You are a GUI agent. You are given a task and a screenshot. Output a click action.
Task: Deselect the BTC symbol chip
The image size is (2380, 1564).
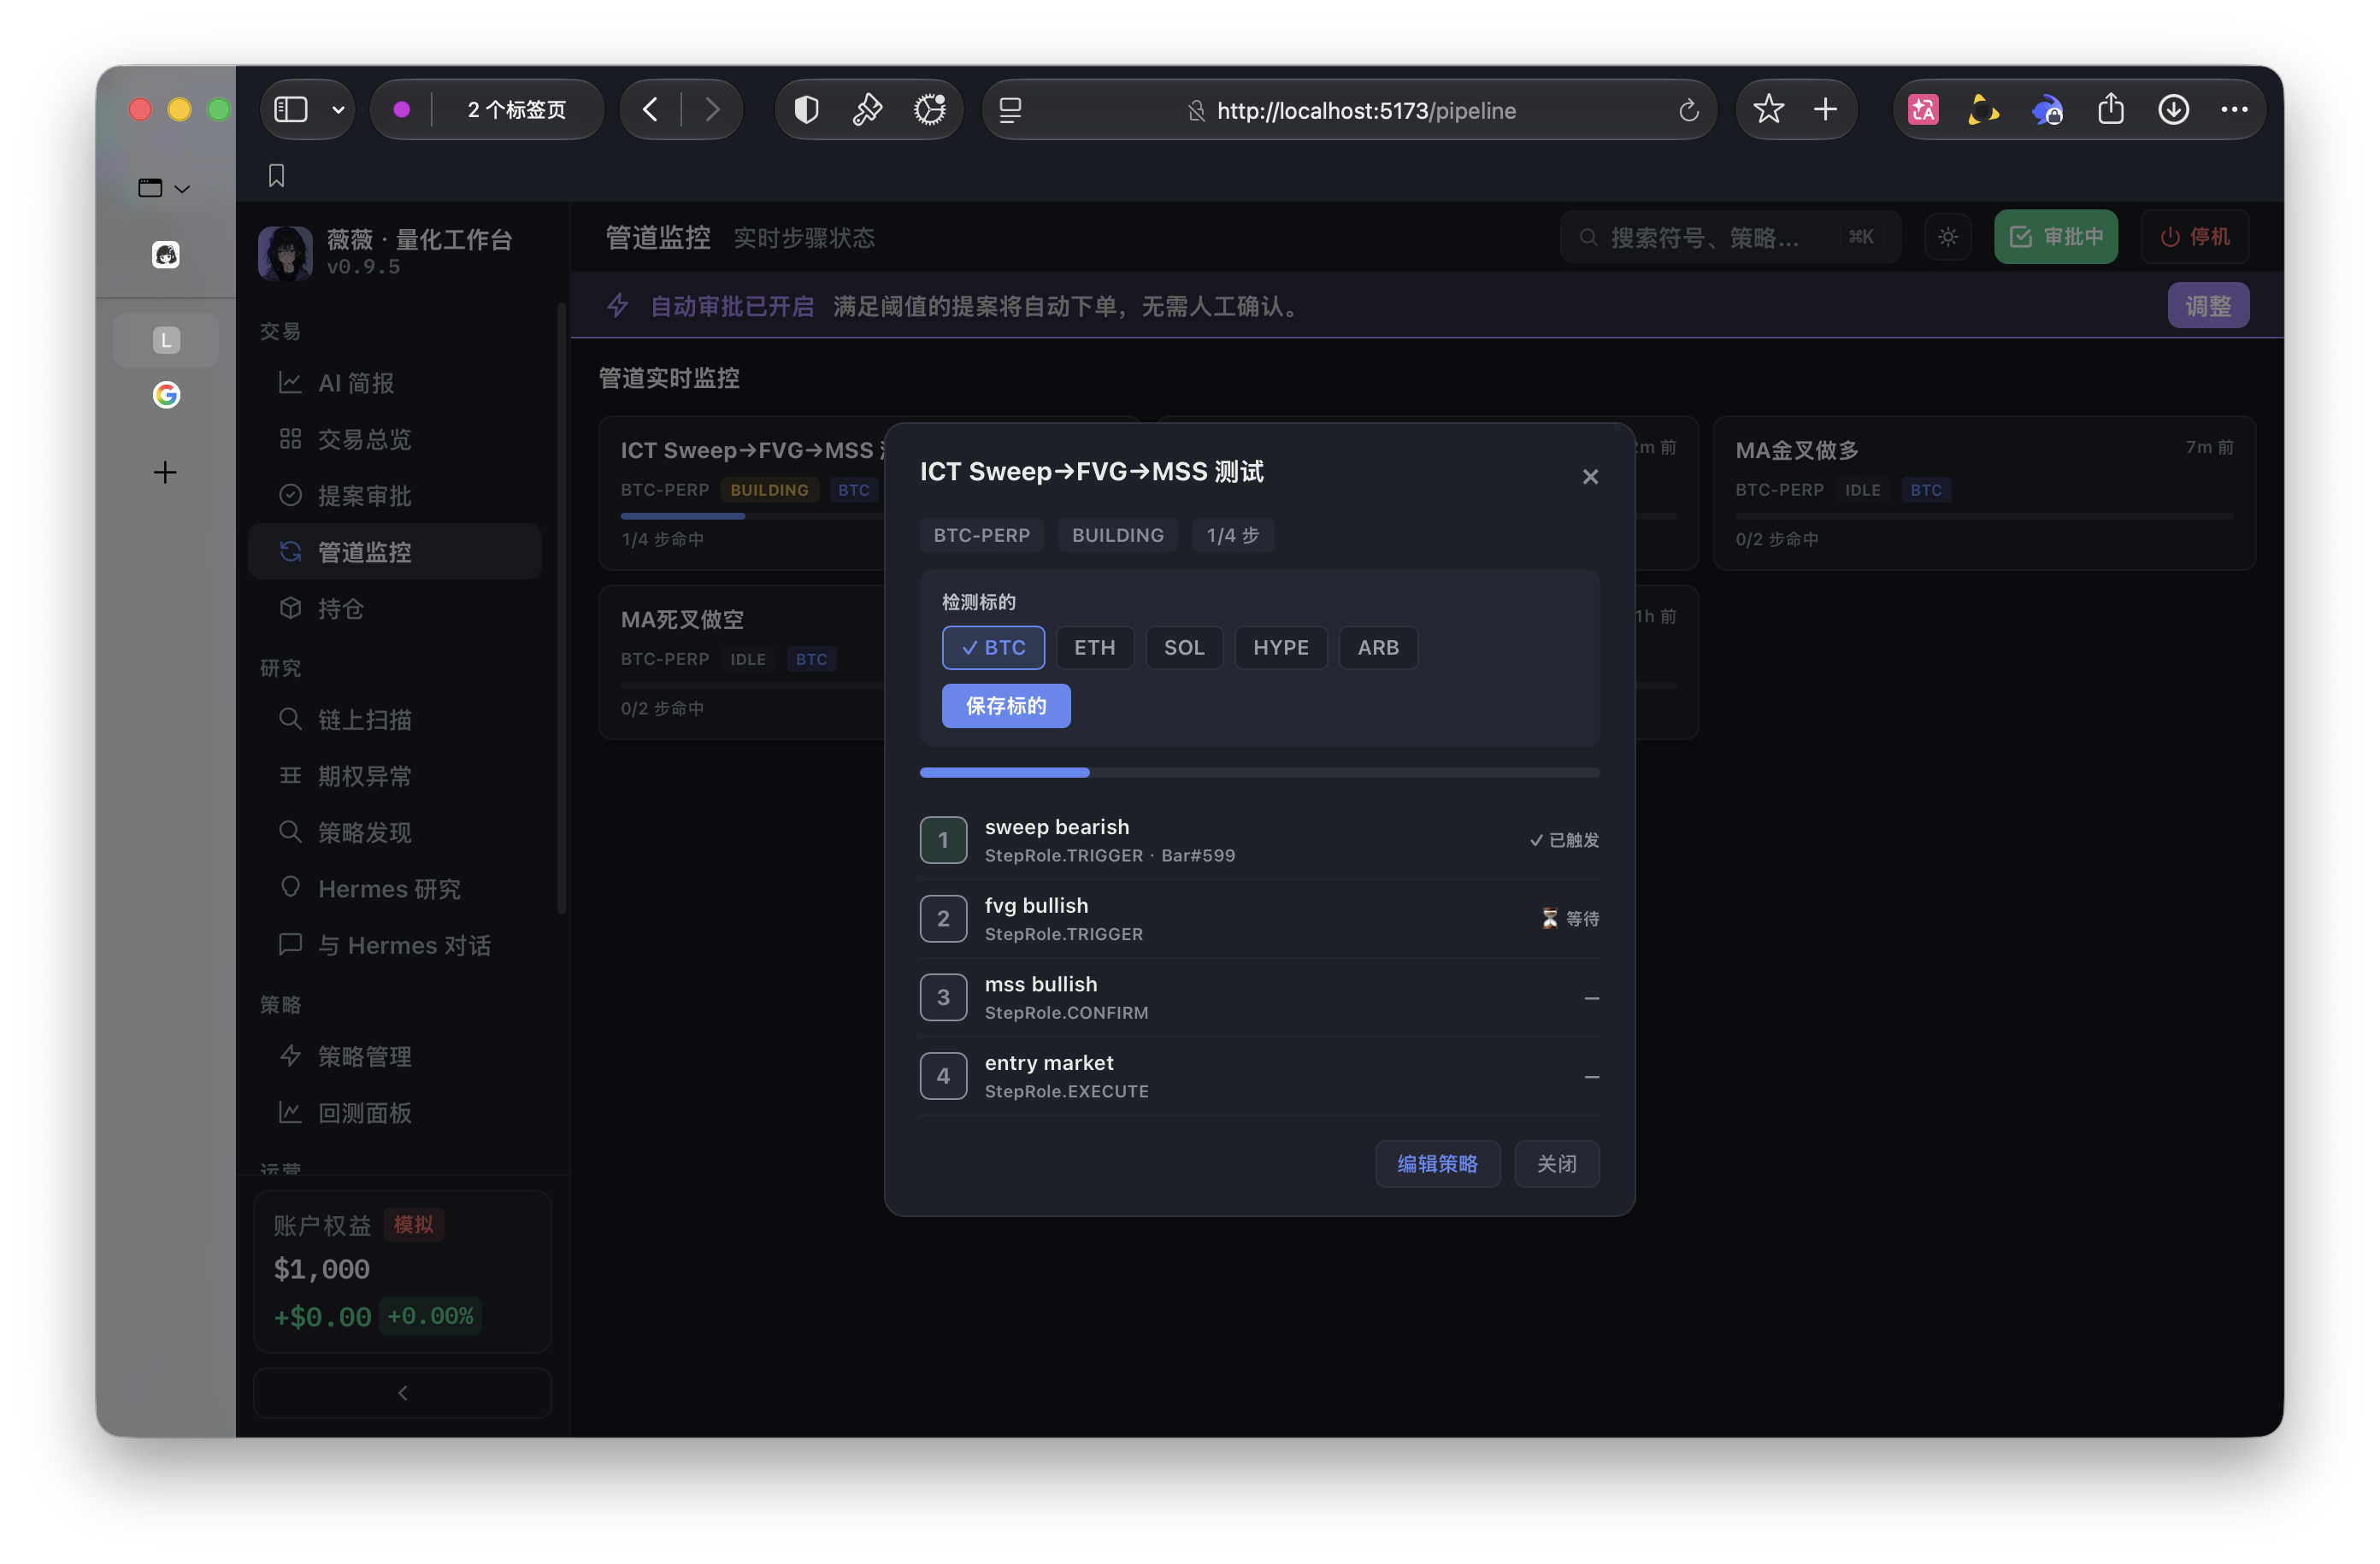[993, 648]
